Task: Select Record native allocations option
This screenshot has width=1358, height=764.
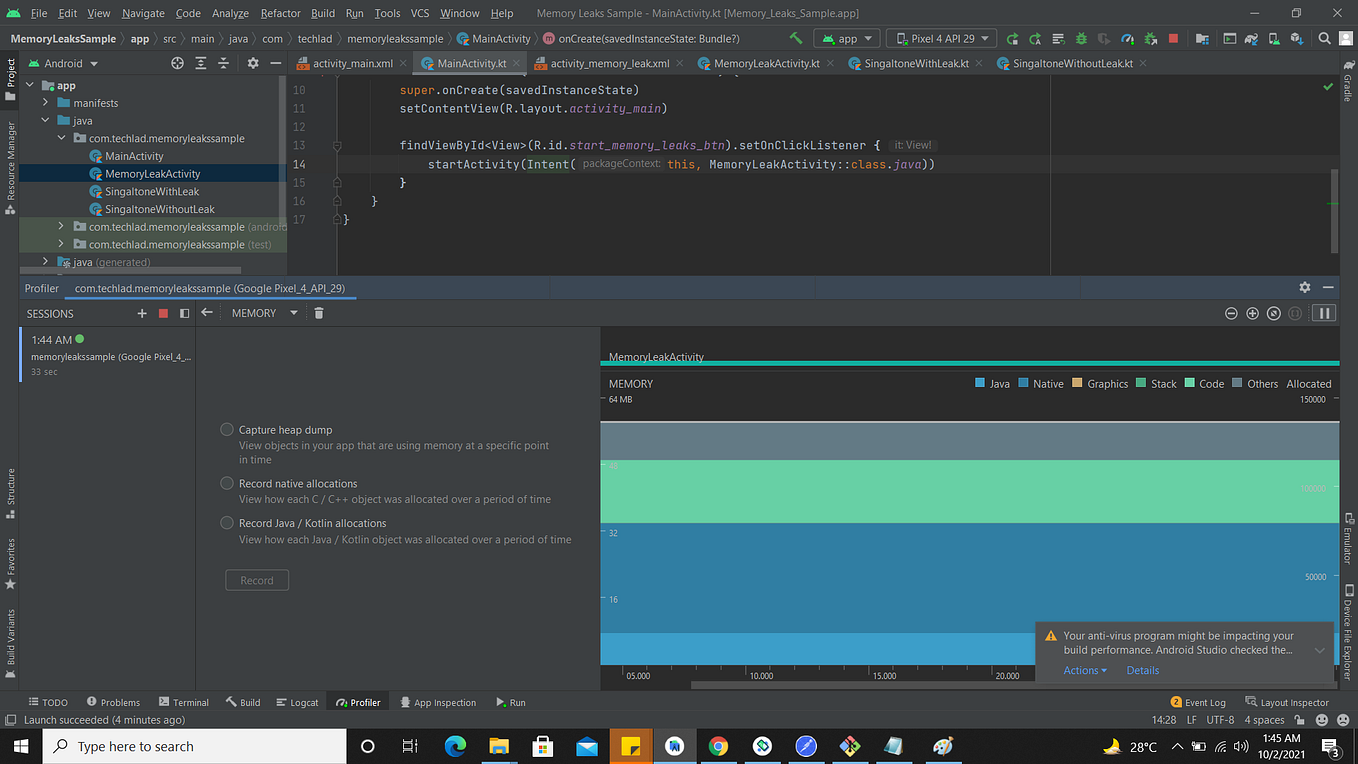Action: (227, 483)
